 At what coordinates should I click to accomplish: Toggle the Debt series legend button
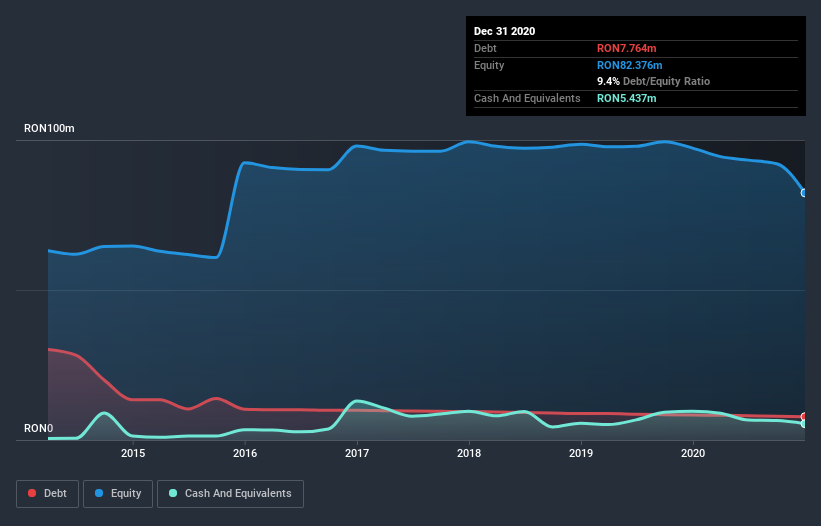point(48,494)
